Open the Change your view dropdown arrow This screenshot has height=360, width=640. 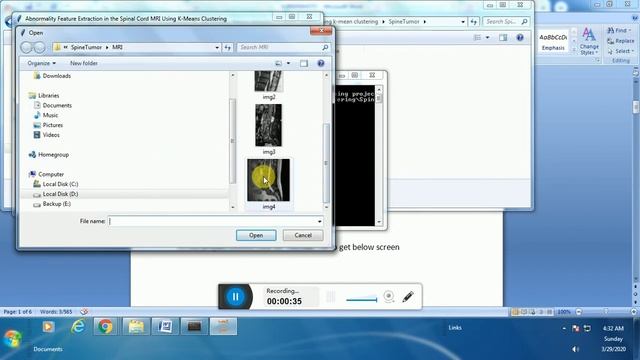[288, 63]
